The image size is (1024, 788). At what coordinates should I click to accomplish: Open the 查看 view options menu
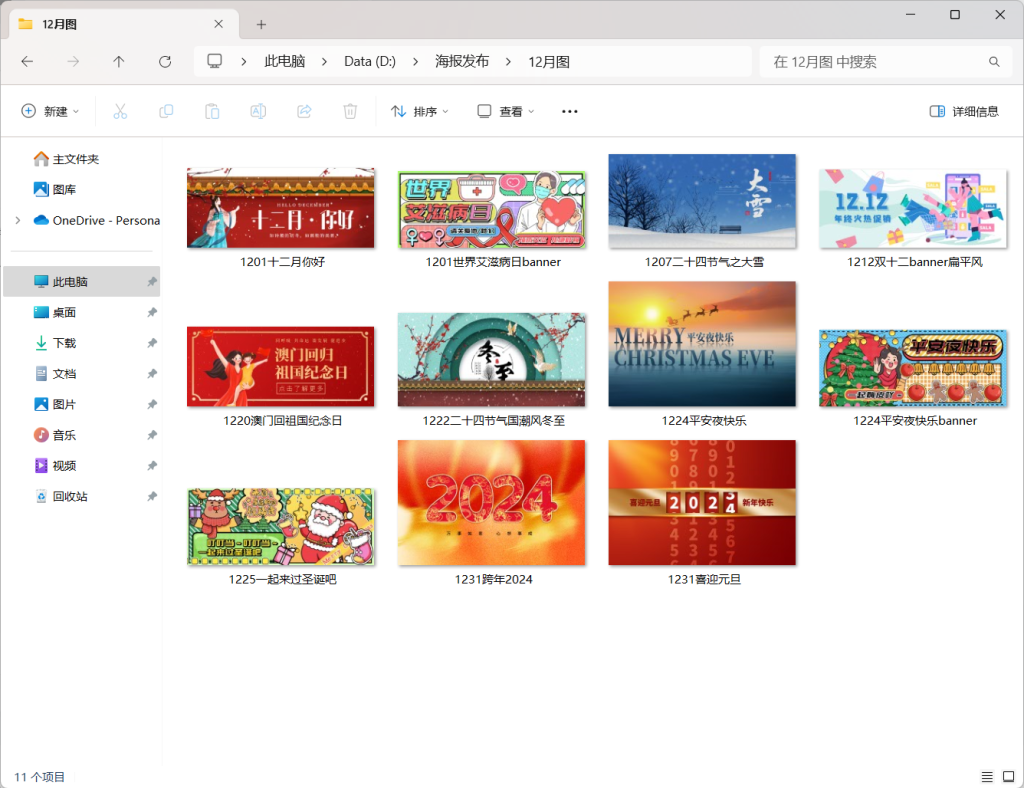(506, 111)
